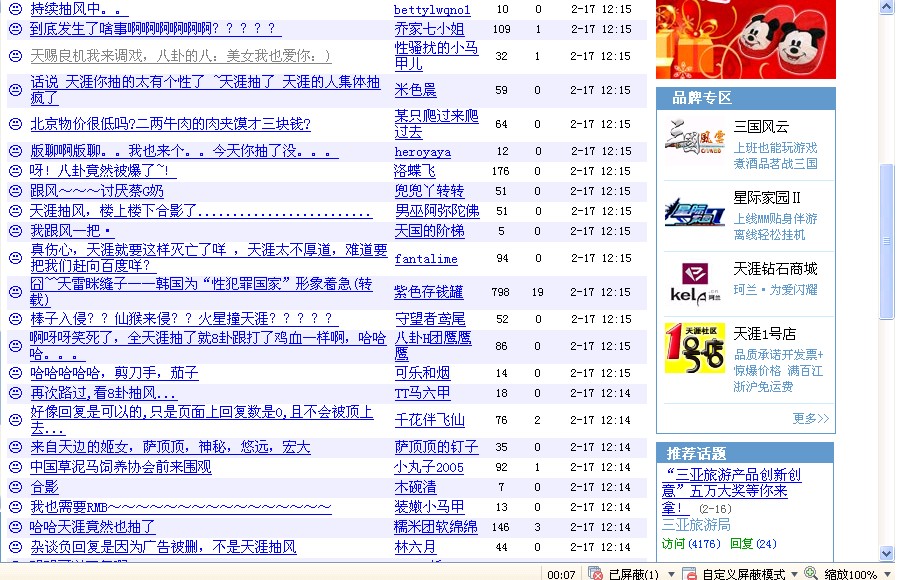Click smiley icon beside '持续抽风中' post

[16, 9]
